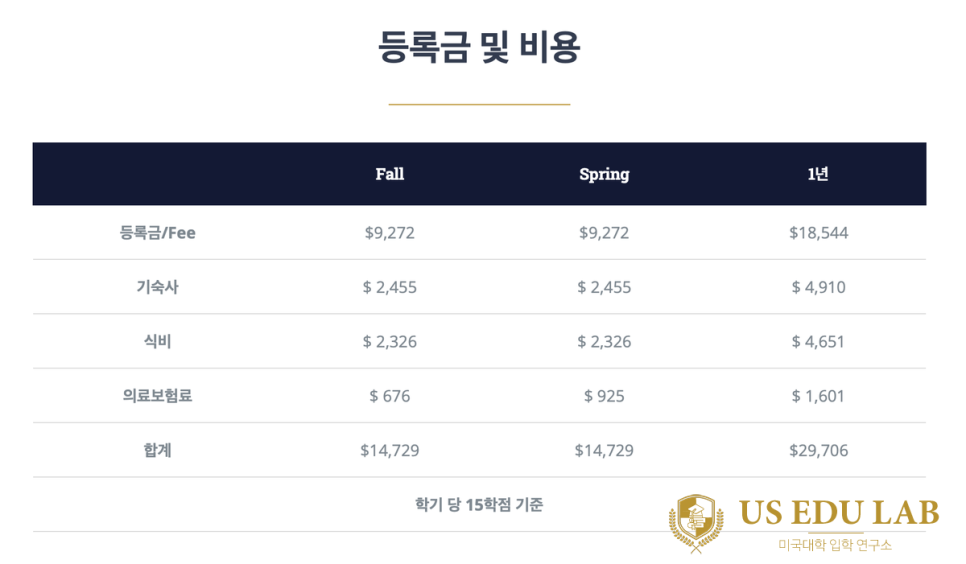Click the 합계 row label
This screenshot has height=564, width=966.
(x=157, y=450)
